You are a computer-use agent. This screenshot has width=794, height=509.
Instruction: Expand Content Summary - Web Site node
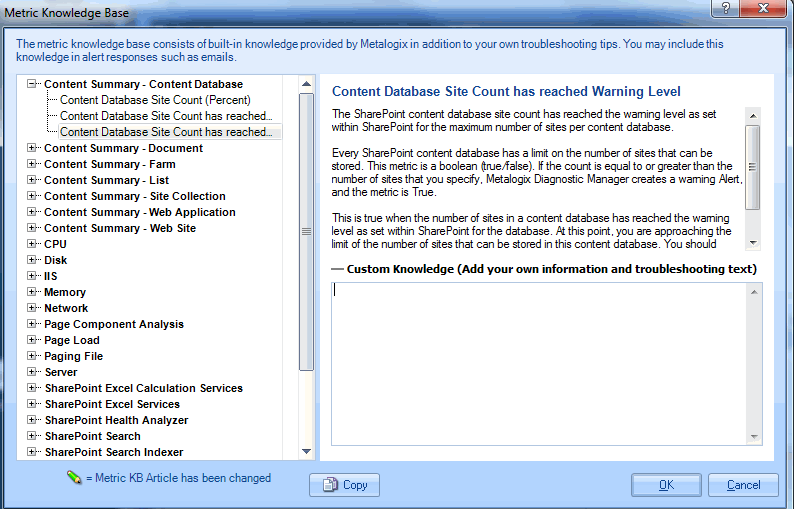click(31, 228)
